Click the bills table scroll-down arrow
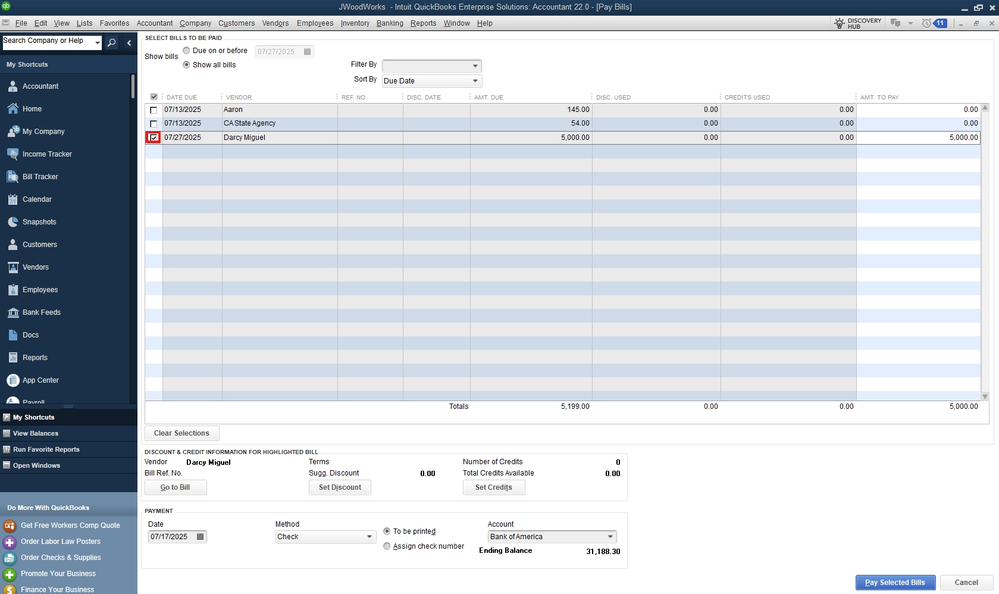 pos(985,396)
